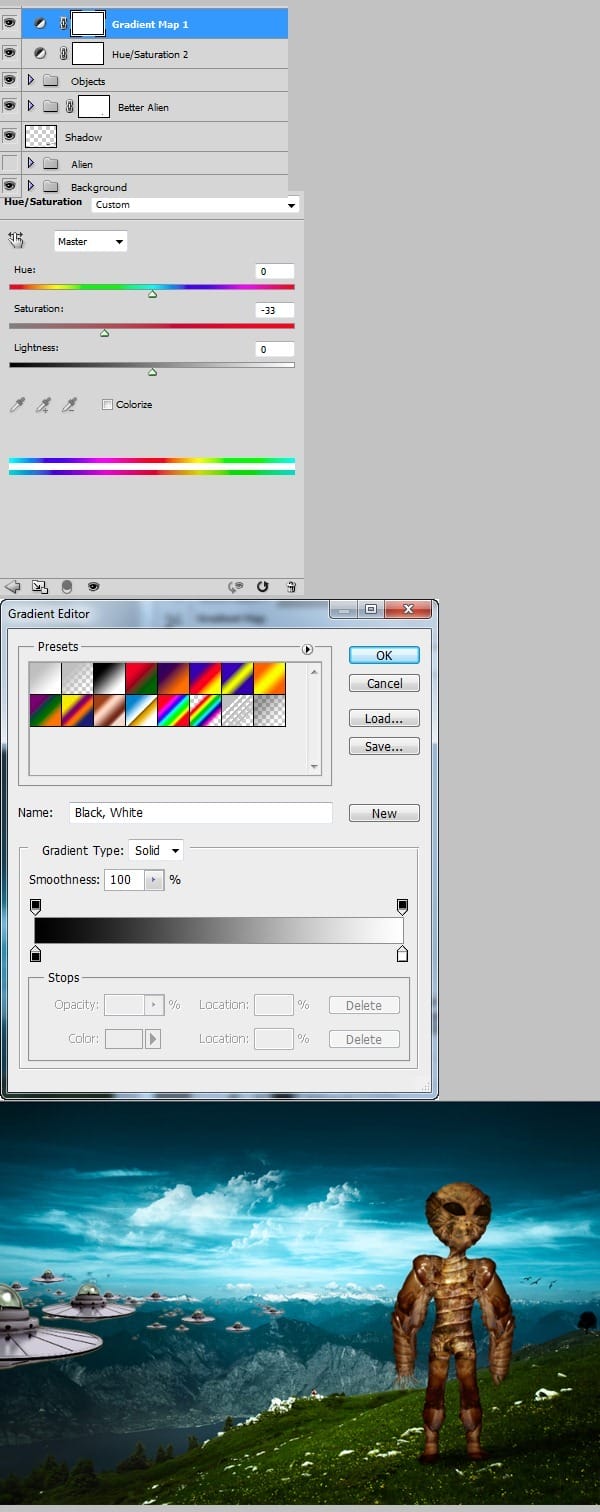Image resolution: width=600 pixels, height=1512 pixels.
Task: Click the Hue value field
Action: tap(275, 271)
